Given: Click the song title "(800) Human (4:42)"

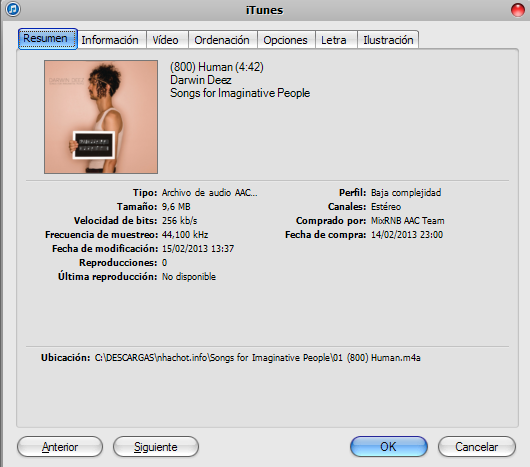Looking at the screenshot, I should (x=217, y=67).
